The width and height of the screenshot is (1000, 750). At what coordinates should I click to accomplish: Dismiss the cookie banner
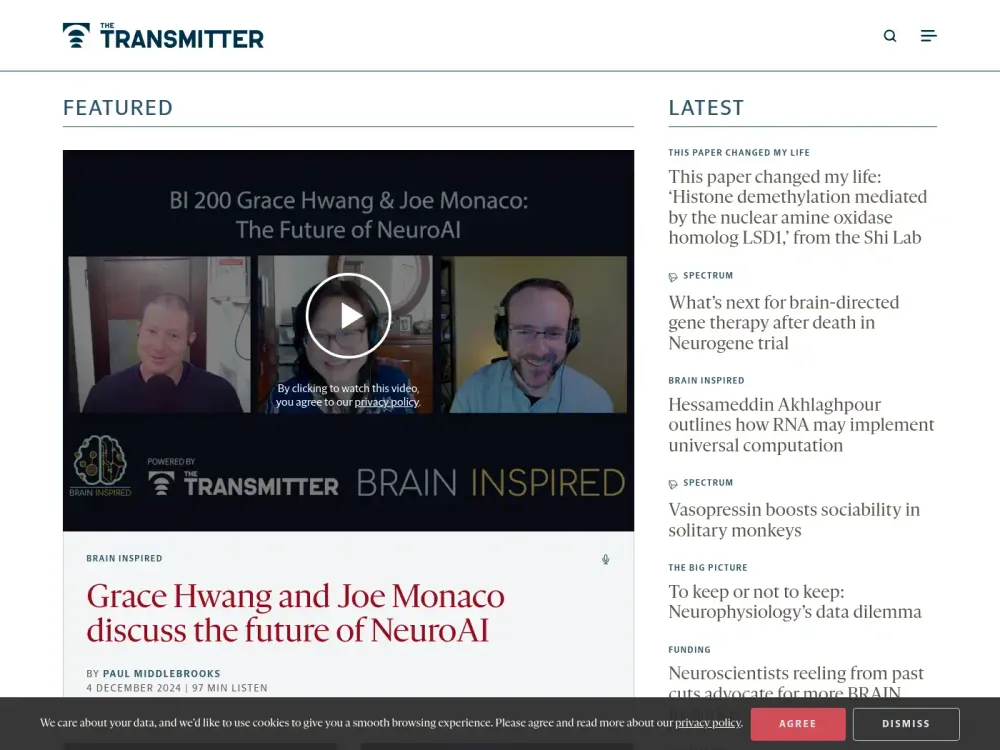[906, 724]
